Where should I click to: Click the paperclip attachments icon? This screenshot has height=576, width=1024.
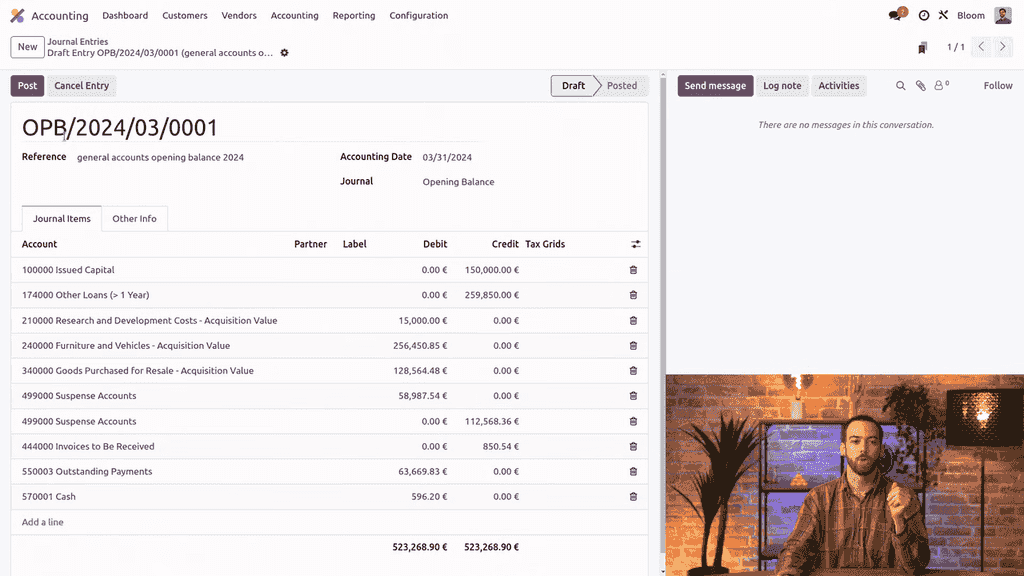coord(921,86)
